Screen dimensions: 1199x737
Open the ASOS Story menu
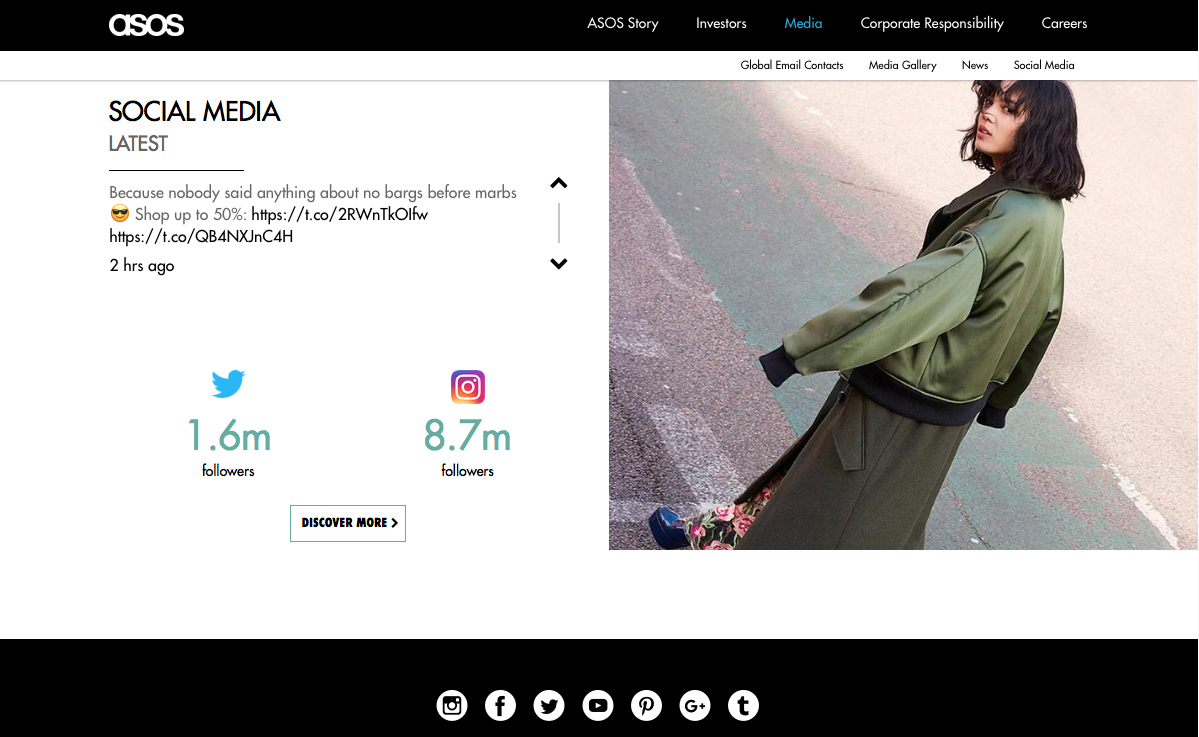point(622,24)
